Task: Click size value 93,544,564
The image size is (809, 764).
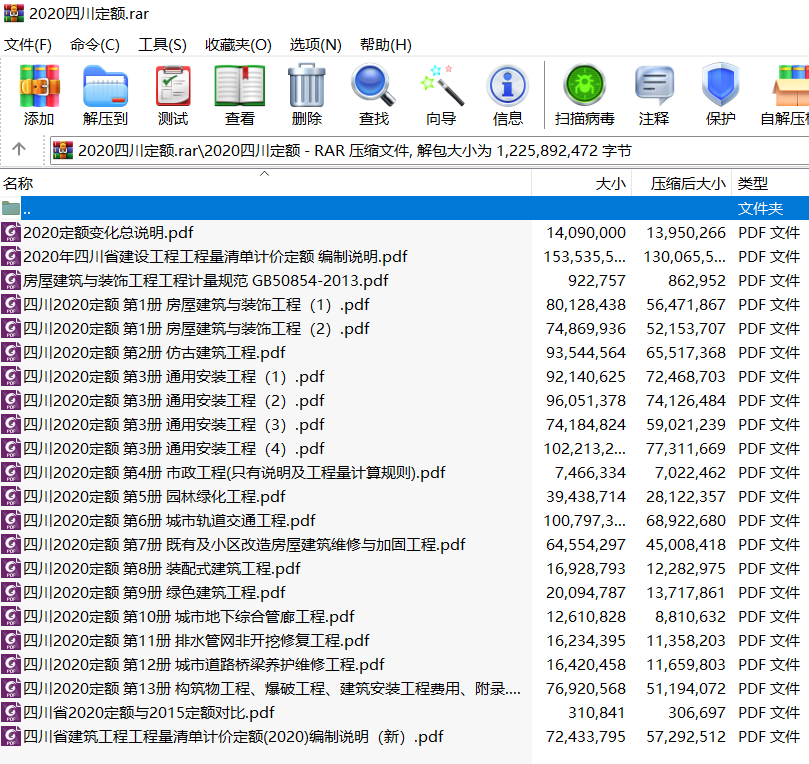Action: point(586,352)
